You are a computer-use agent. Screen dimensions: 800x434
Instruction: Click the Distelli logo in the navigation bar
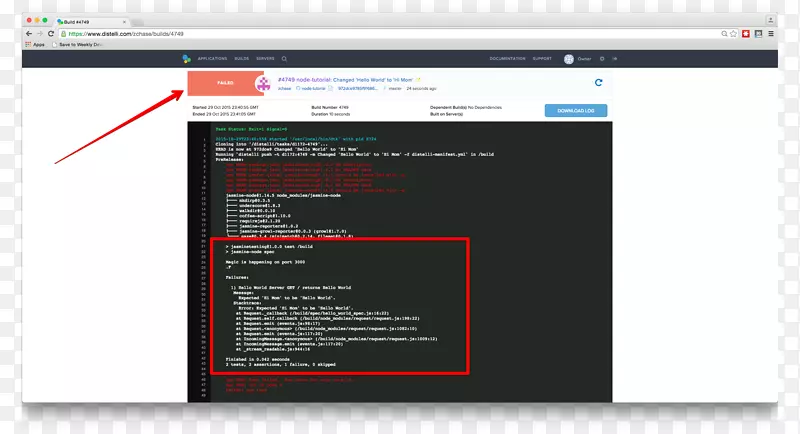point(187,59)
